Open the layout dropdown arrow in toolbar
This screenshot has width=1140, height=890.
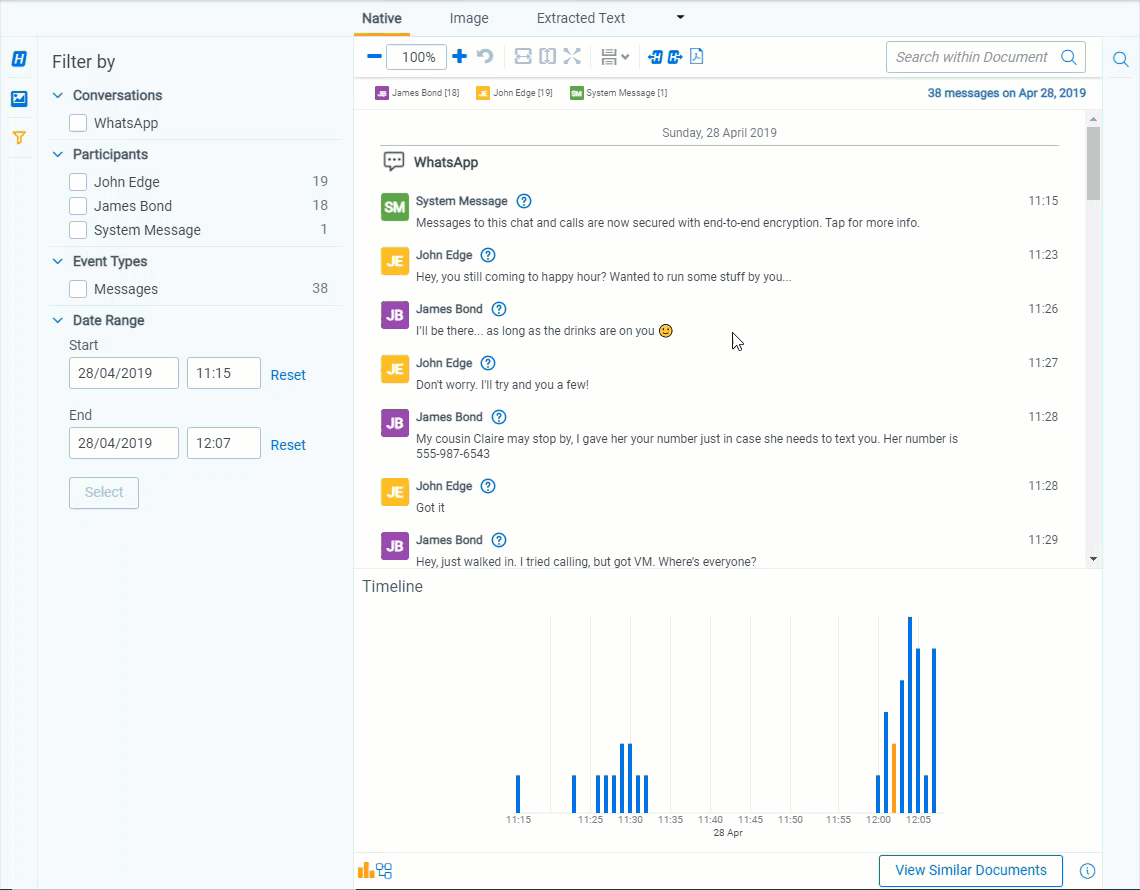625,58
